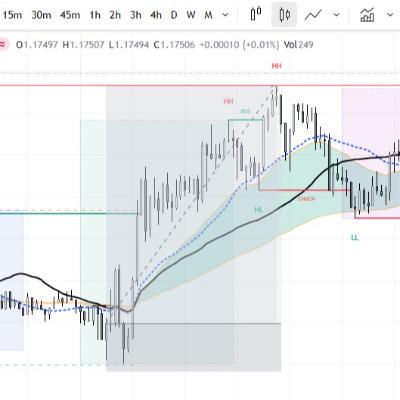Expand the timeframe list dropdown arrow
This screenshot has height=400, width=400.
click(225, 15)
